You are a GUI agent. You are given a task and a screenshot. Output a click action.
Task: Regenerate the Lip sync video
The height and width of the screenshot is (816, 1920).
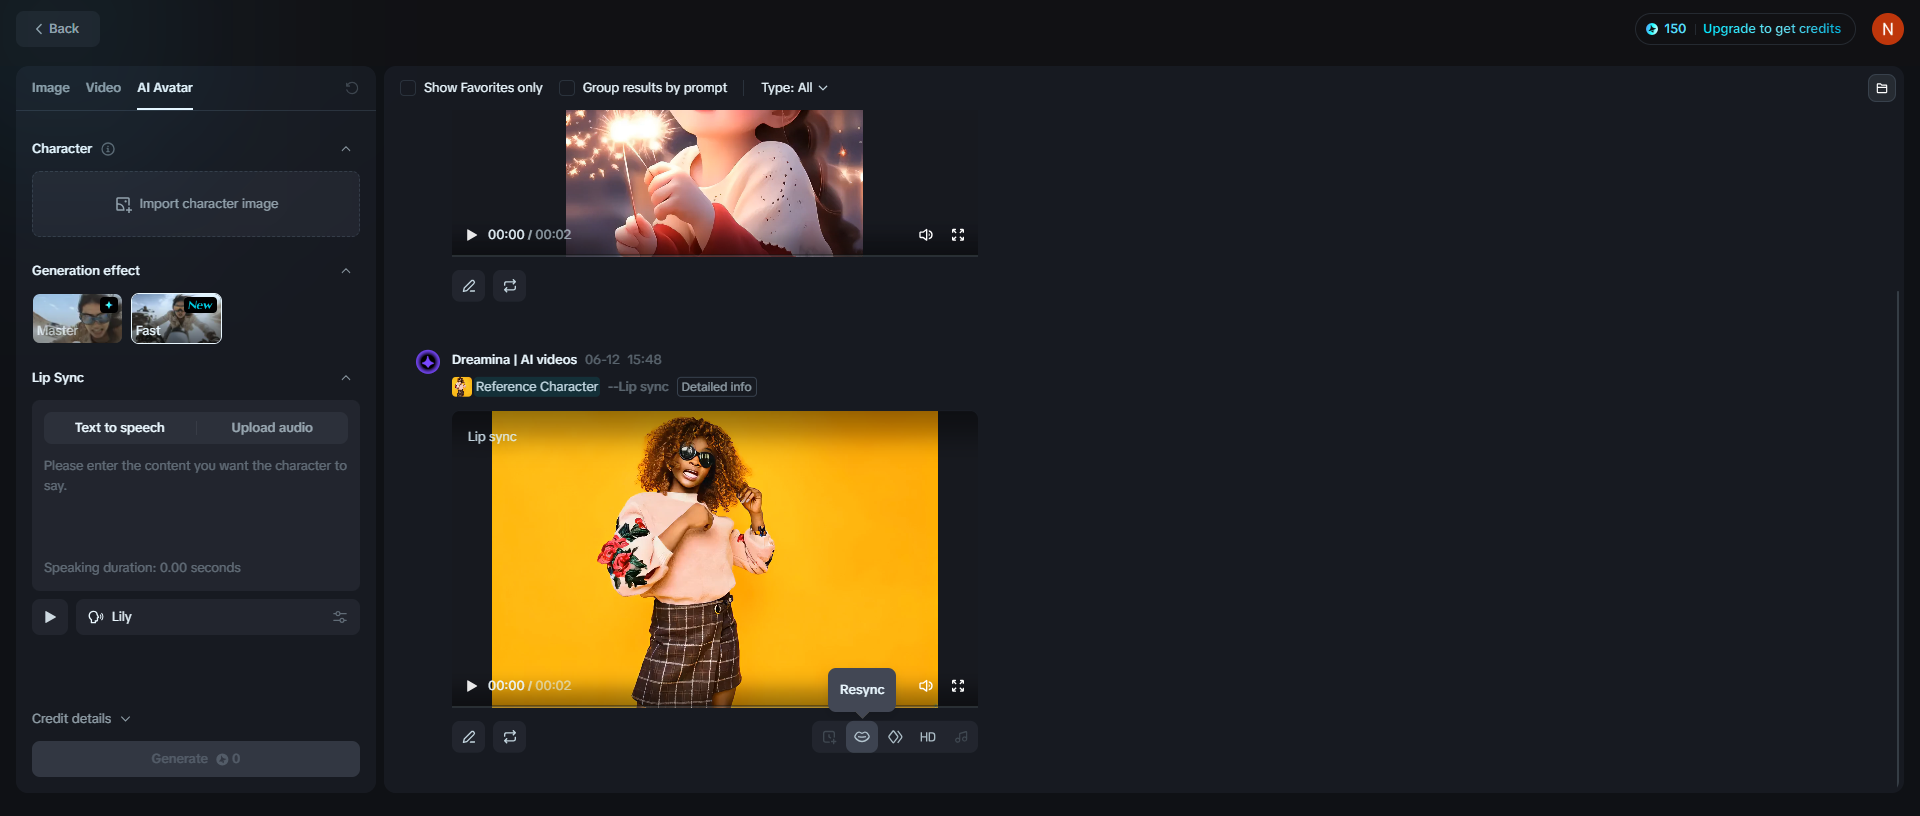click(x=510, y=737)
